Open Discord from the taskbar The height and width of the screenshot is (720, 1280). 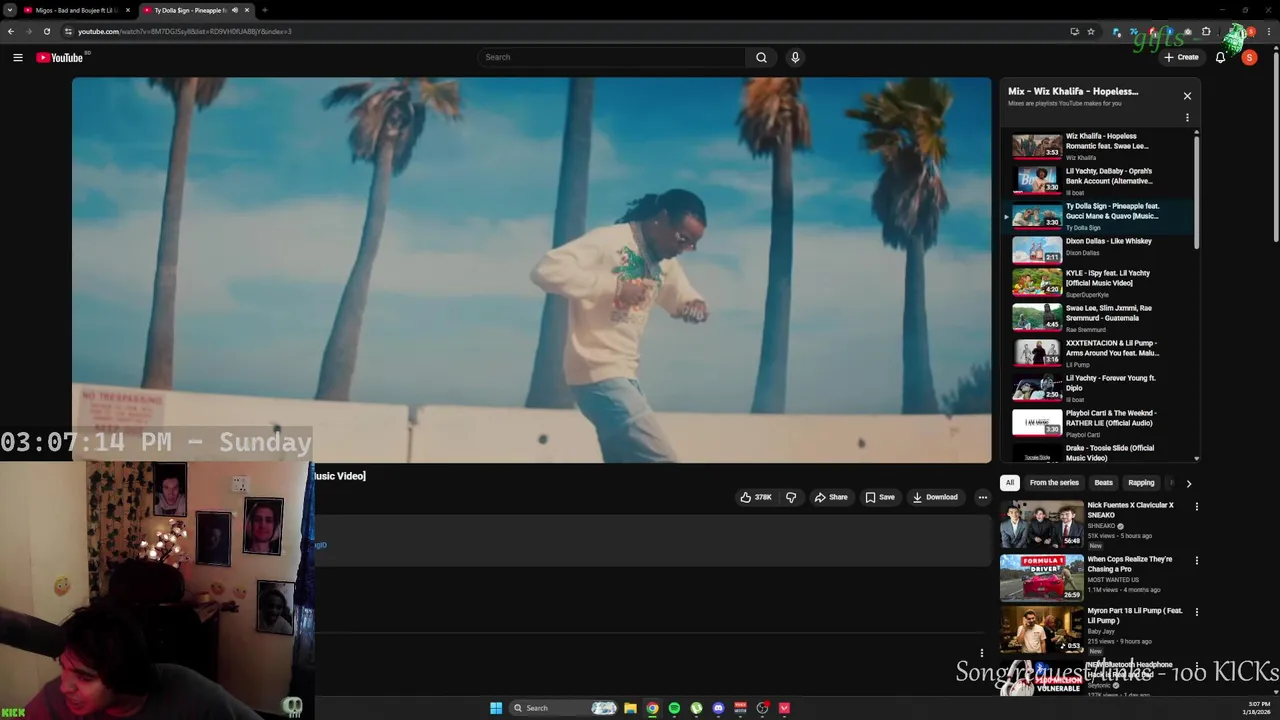718,708
